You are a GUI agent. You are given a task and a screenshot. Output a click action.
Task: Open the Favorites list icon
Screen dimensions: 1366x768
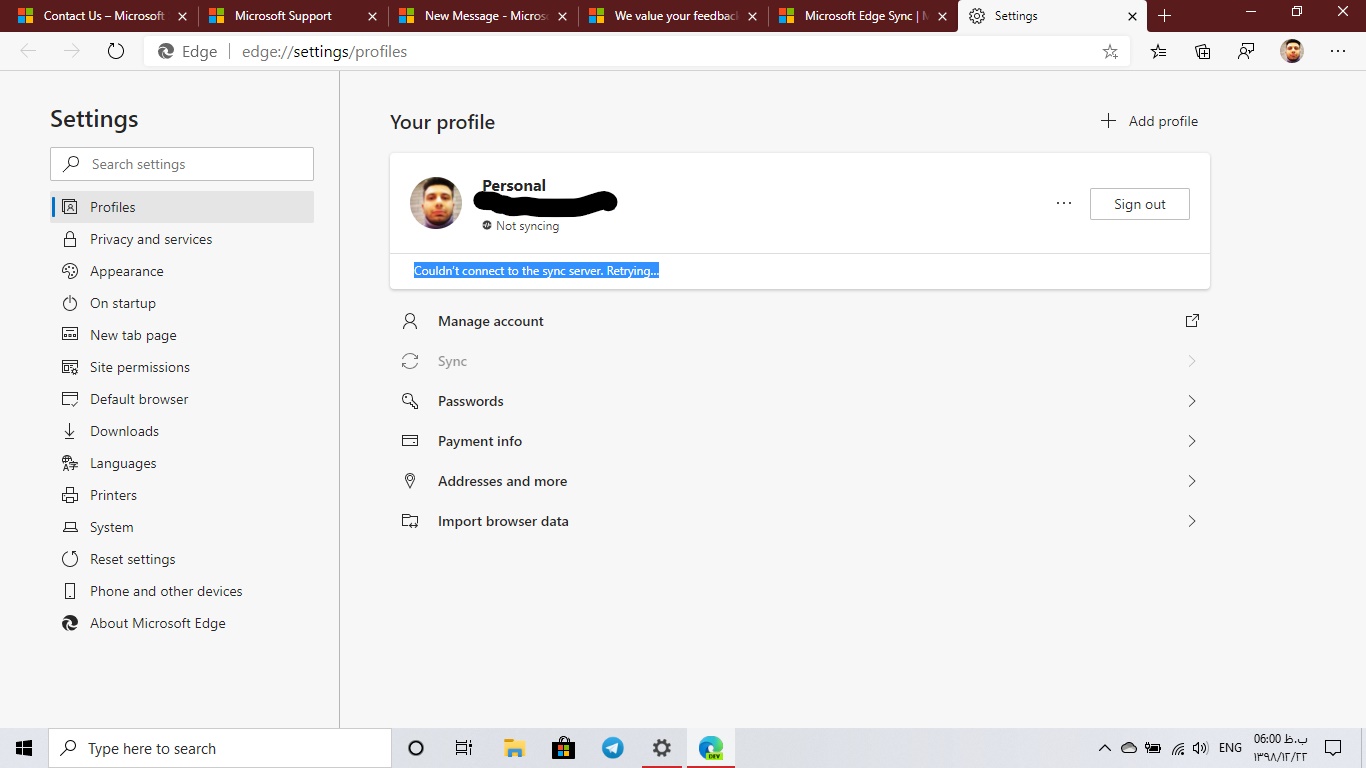point(1158,51)
